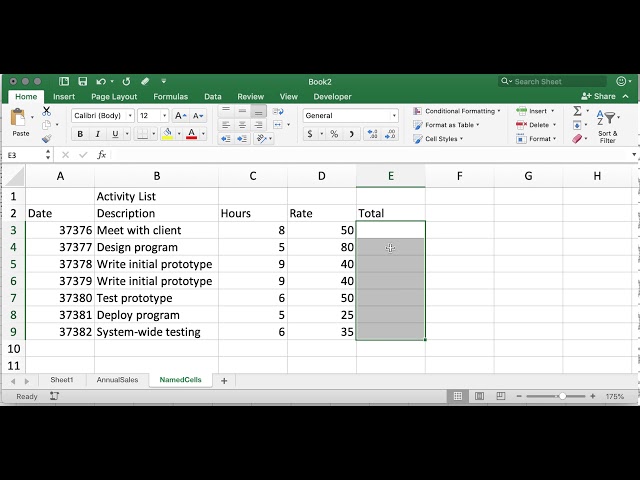The width and height of the screenshot is (640, 480).
Task: Open the Insert ribbon tab
Action: point(64,97)
